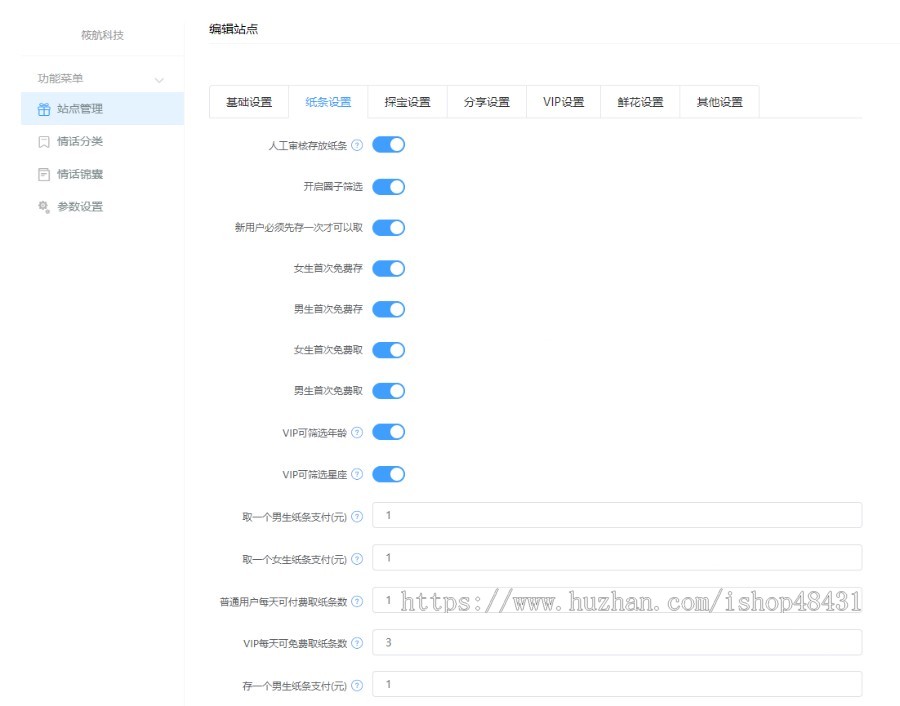
Task: Click the gift icon beside 站点管理
Action: click(x=44, y=109)
